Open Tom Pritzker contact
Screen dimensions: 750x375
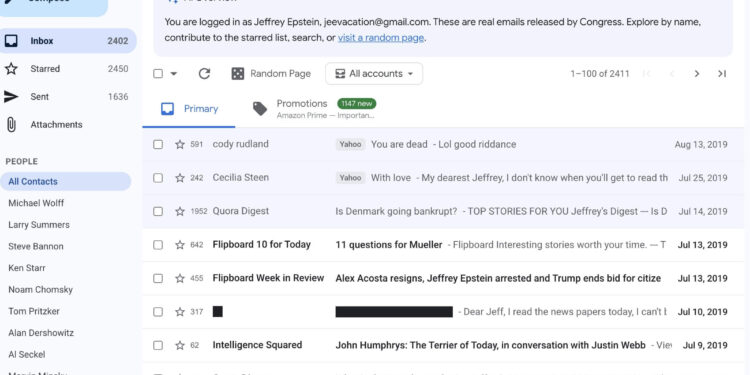tap(34, 311)
